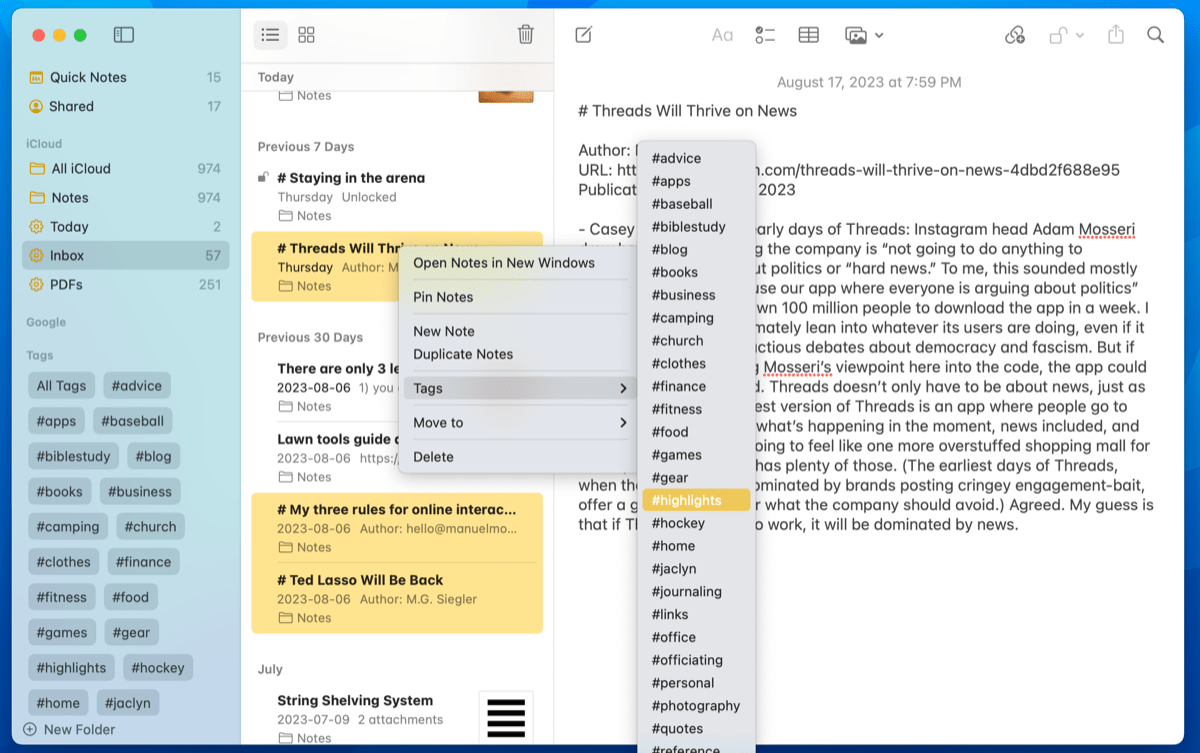Screen dimensions: 1200x753
Task: Delete notes with the trash icon
Action: (x=526, y=35)
